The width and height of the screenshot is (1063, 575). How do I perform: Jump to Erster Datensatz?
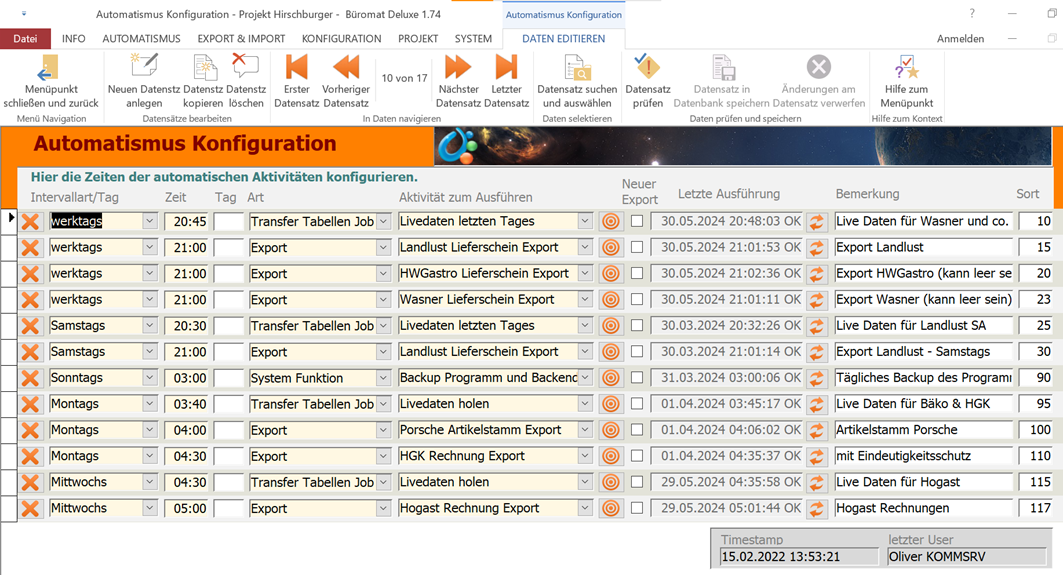(x=296, y=68)
